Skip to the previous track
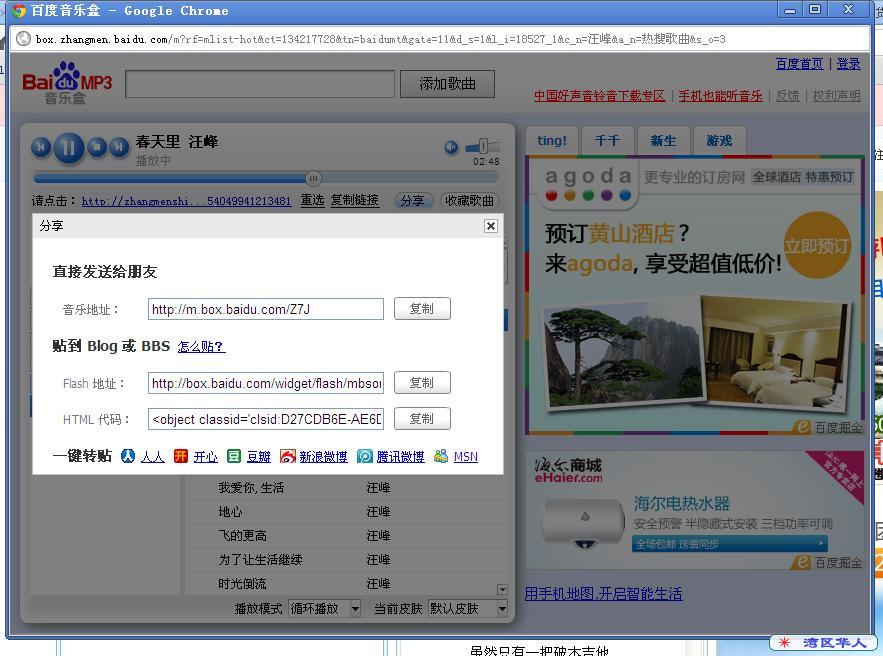Viewport: 883px width, 656px height. click(x=41, y=148)
